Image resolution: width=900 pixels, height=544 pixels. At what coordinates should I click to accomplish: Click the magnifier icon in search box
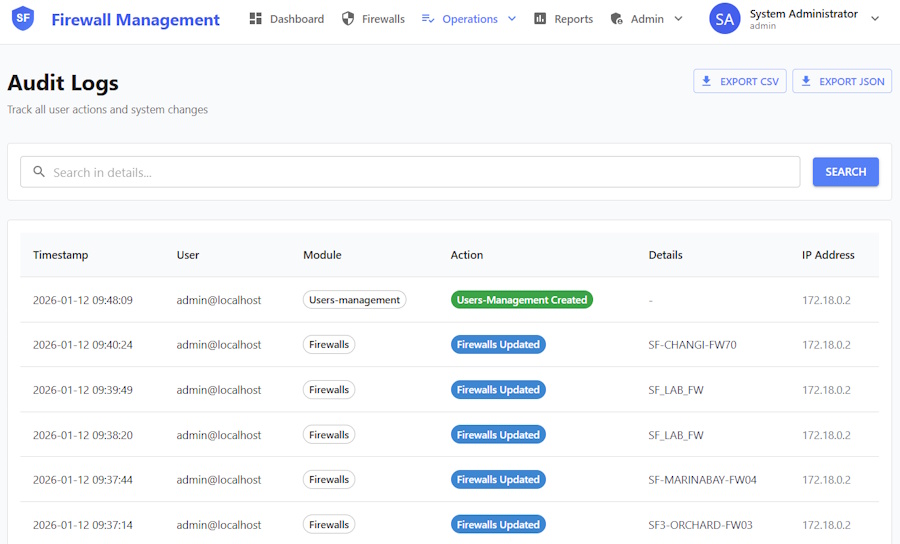pos(39,172)
